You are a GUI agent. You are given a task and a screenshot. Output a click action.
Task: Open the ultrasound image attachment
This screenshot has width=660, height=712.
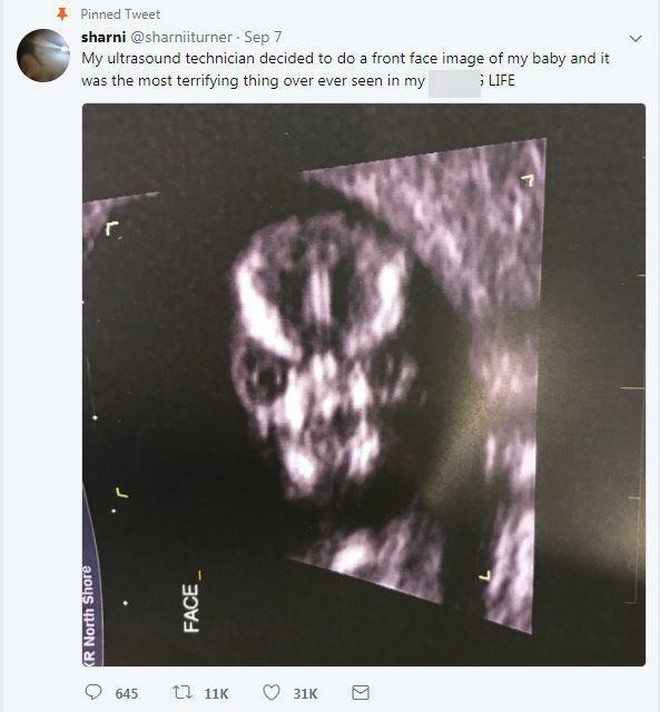[x=363, y=385]
